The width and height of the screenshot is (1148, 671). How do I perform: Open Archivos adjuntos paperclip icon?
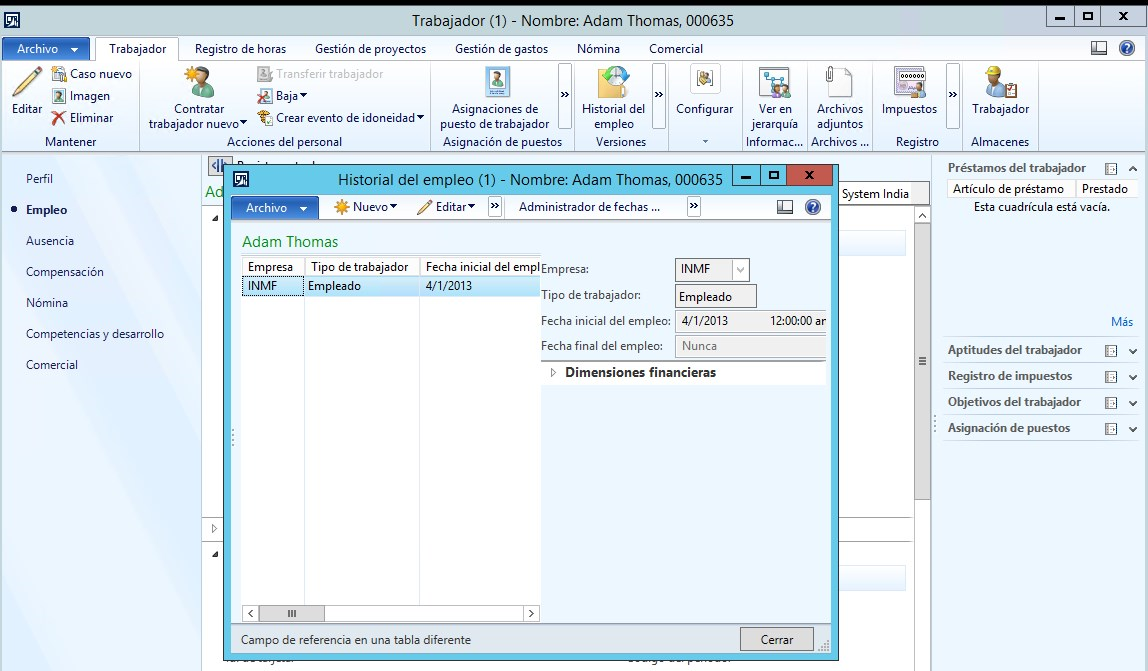pos(839,82)
